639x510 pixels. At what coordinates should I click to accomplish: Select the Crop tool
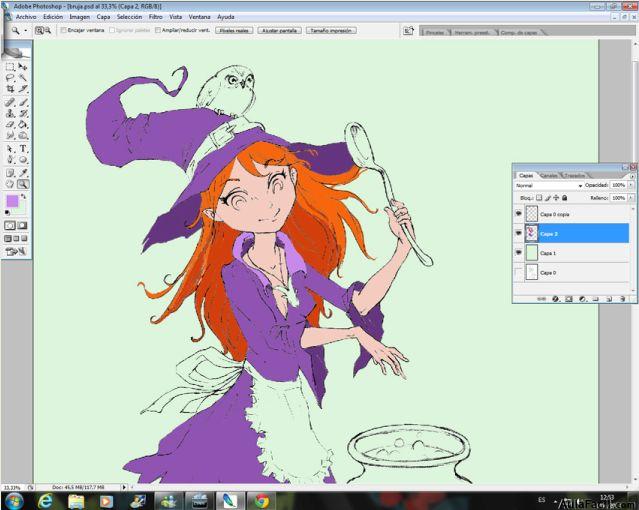[10, 88]
